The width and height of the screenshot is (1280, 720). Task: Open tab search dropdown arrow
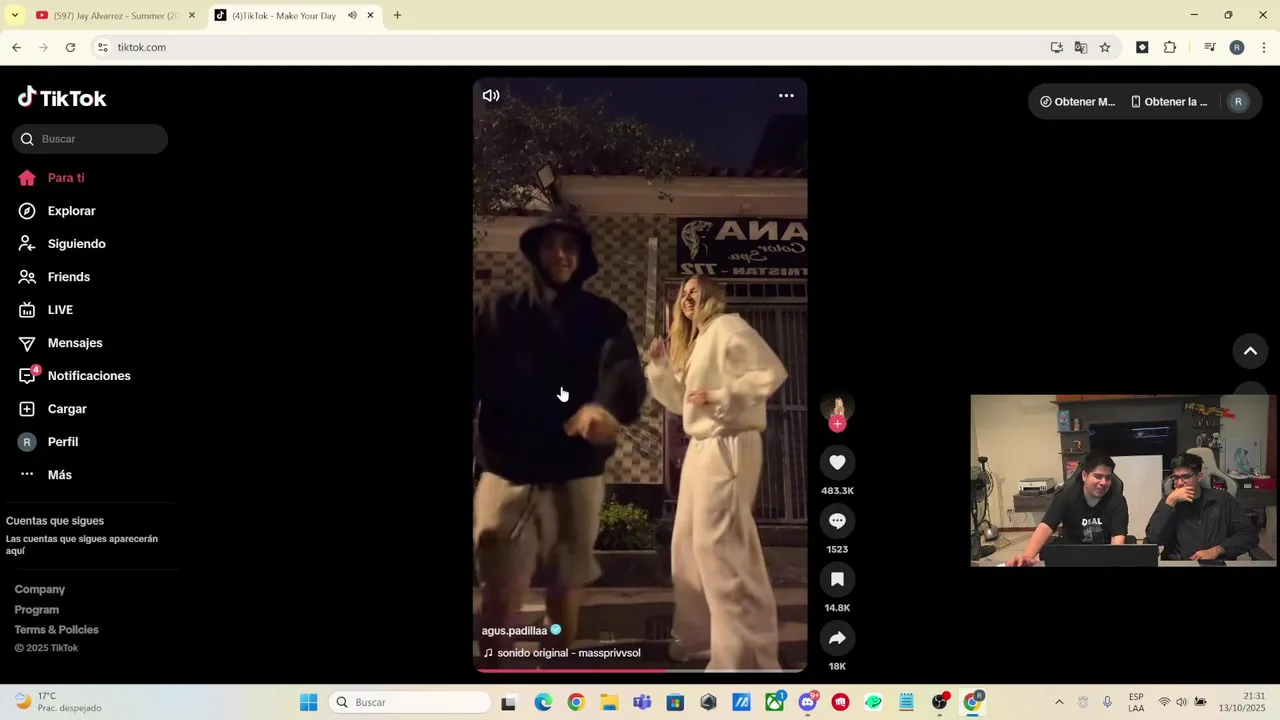[14, 16]
